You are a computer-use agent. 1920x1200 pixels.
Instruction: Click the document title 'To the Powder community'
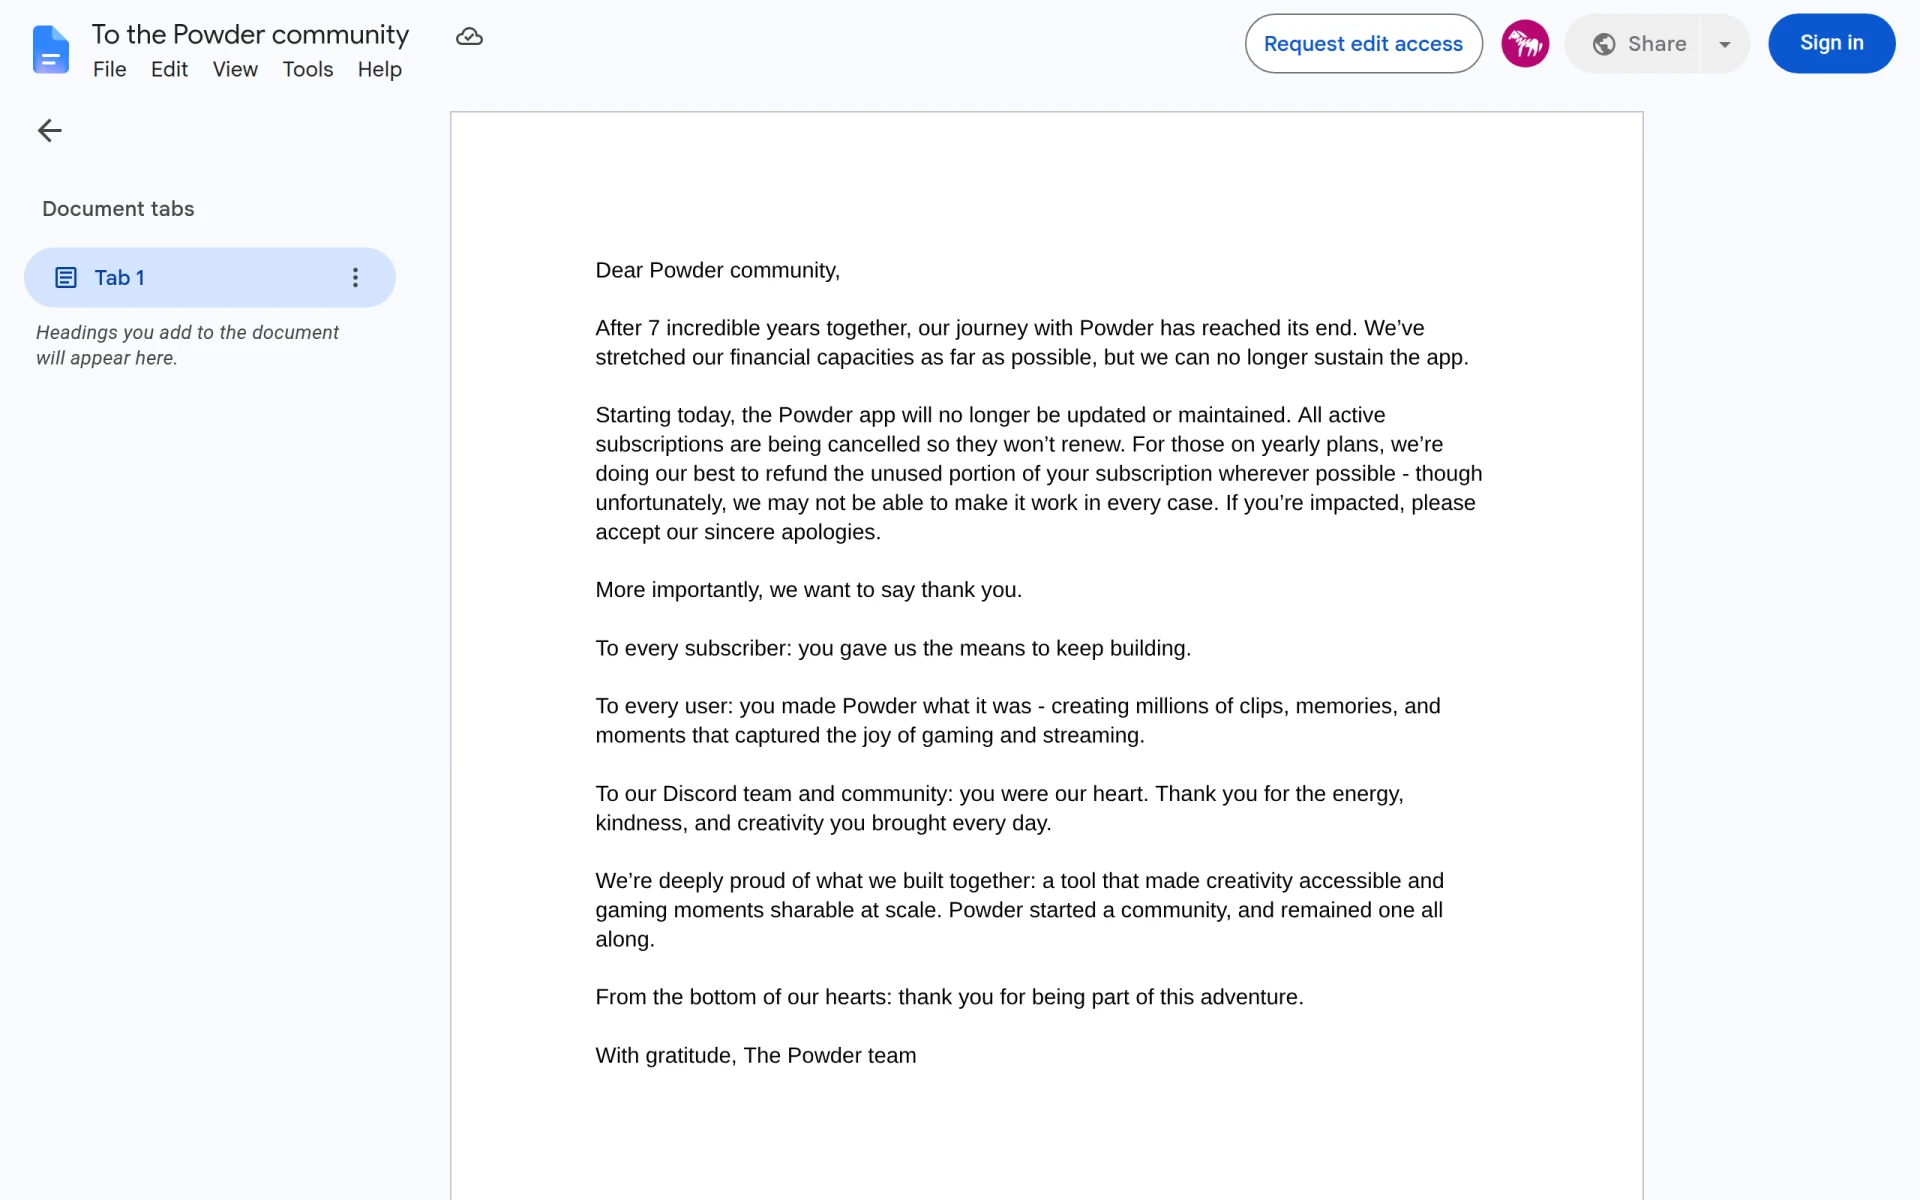(x=250, y=35)
